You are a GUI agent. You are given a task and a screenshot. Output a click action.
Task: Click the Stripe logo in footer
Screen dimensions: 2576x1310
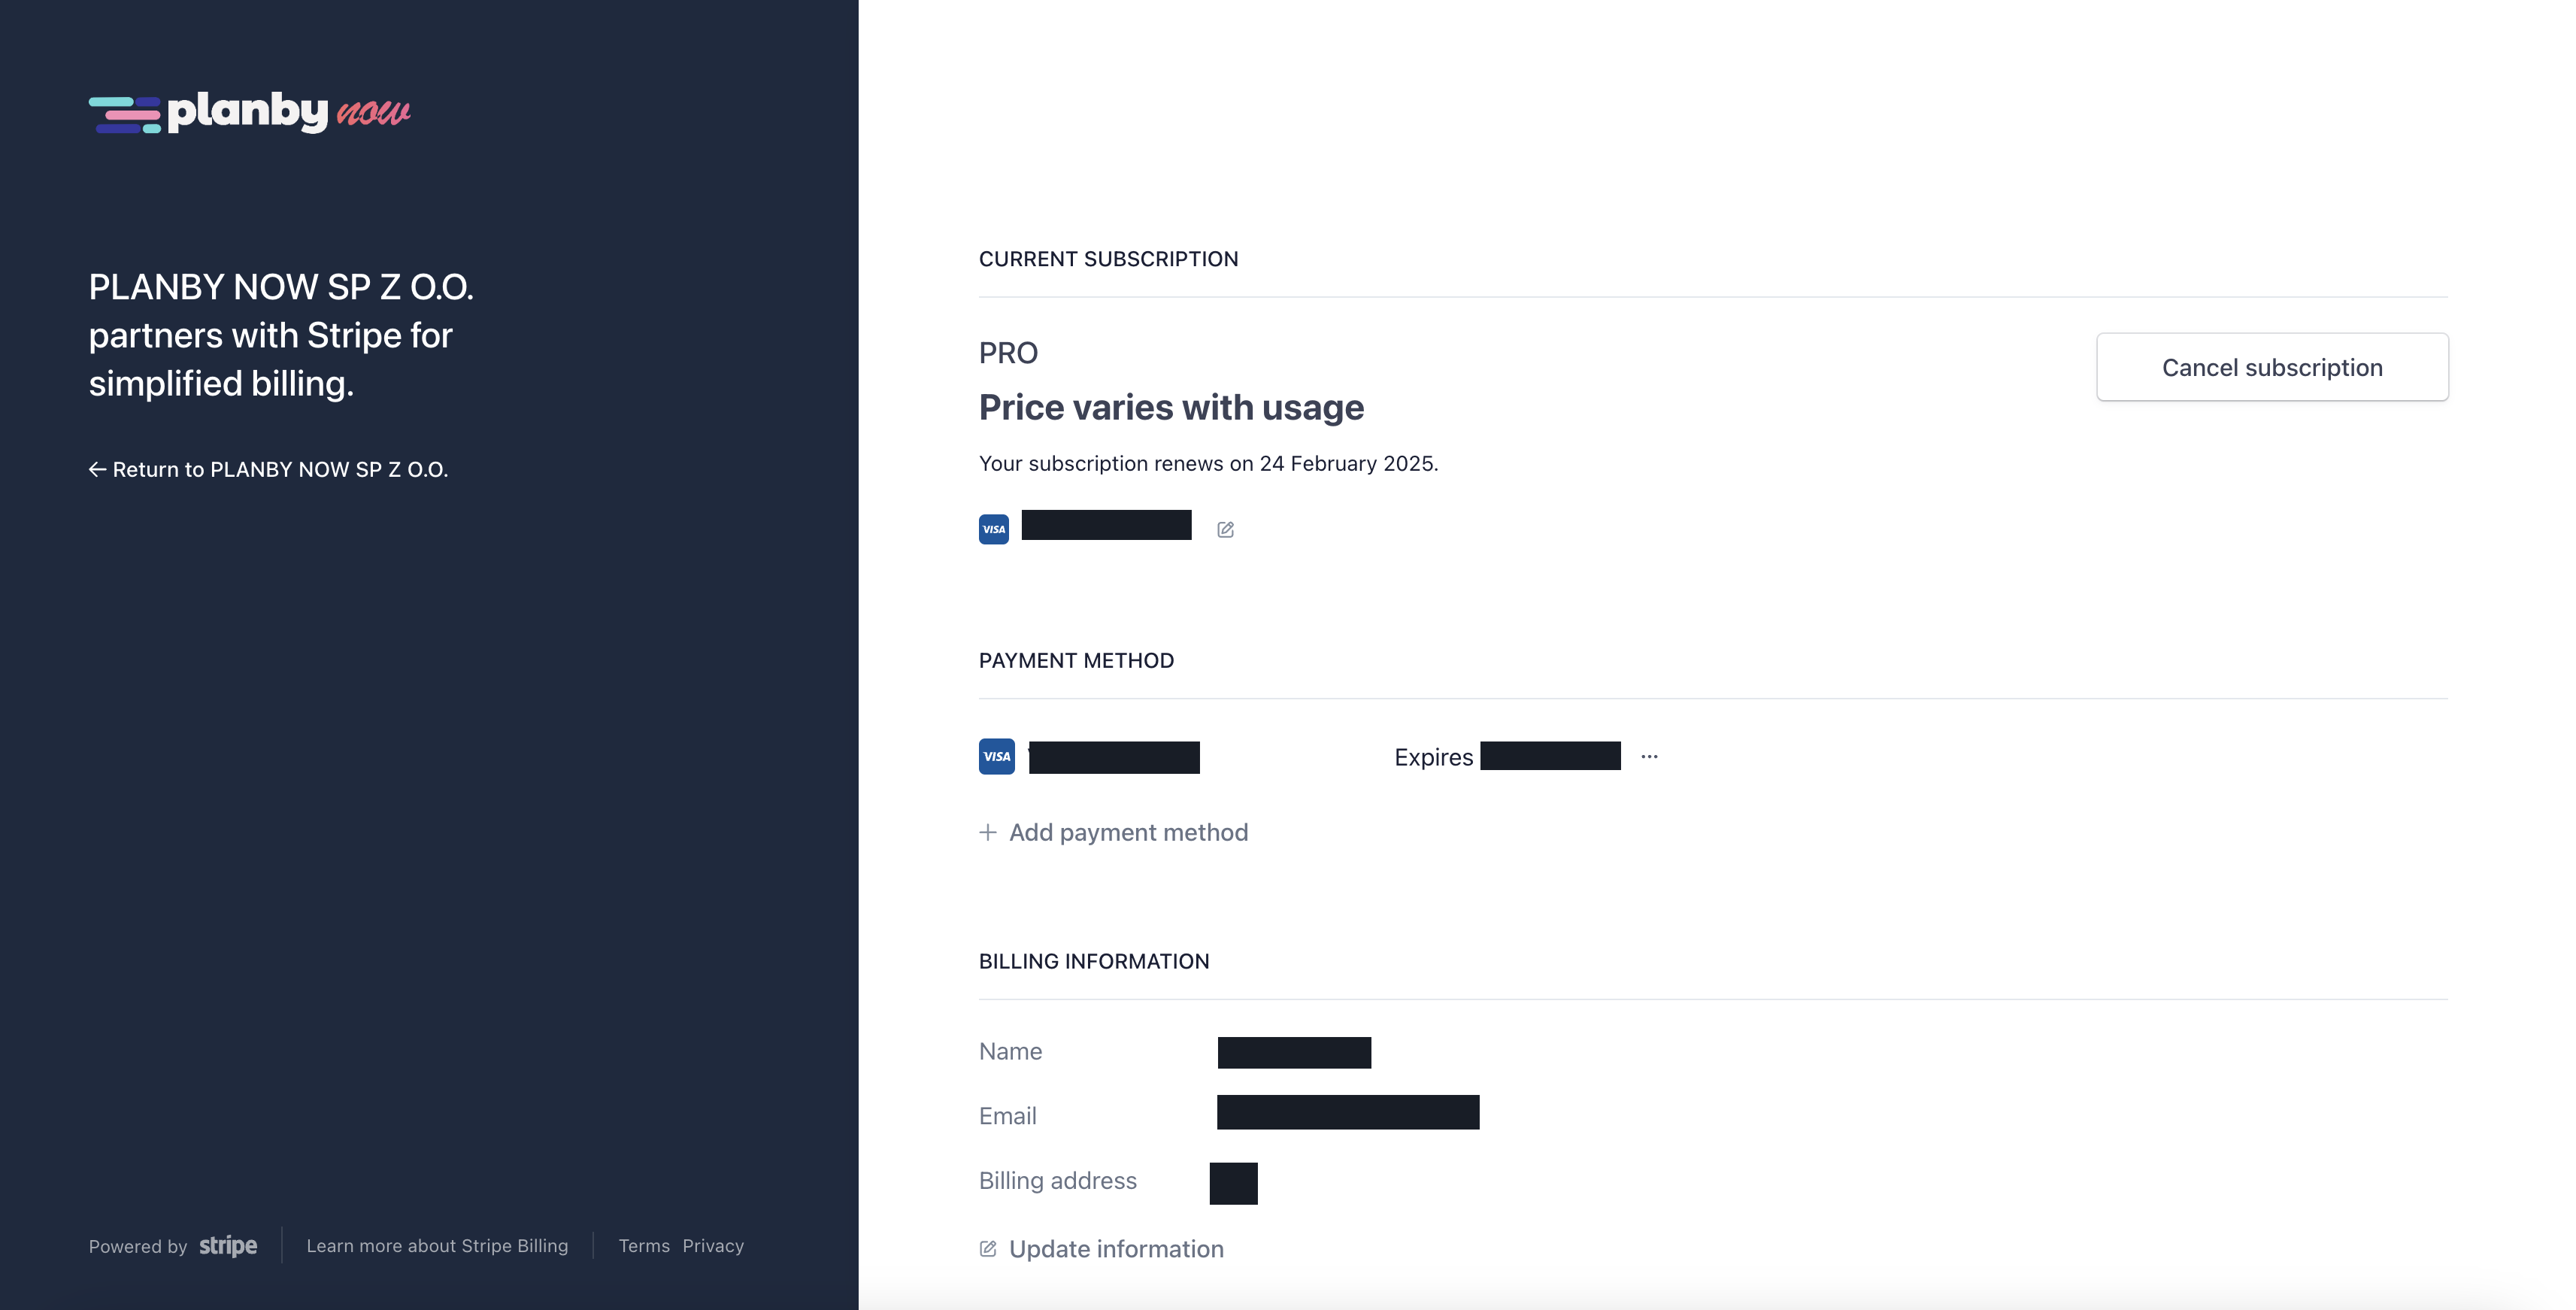(x=228, y=1246)
